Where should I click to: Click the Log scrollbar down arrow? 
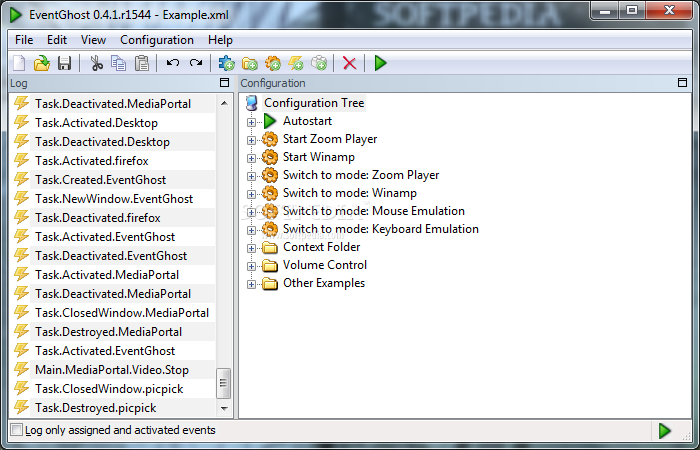pyautogui.click(x=224, y=408)
